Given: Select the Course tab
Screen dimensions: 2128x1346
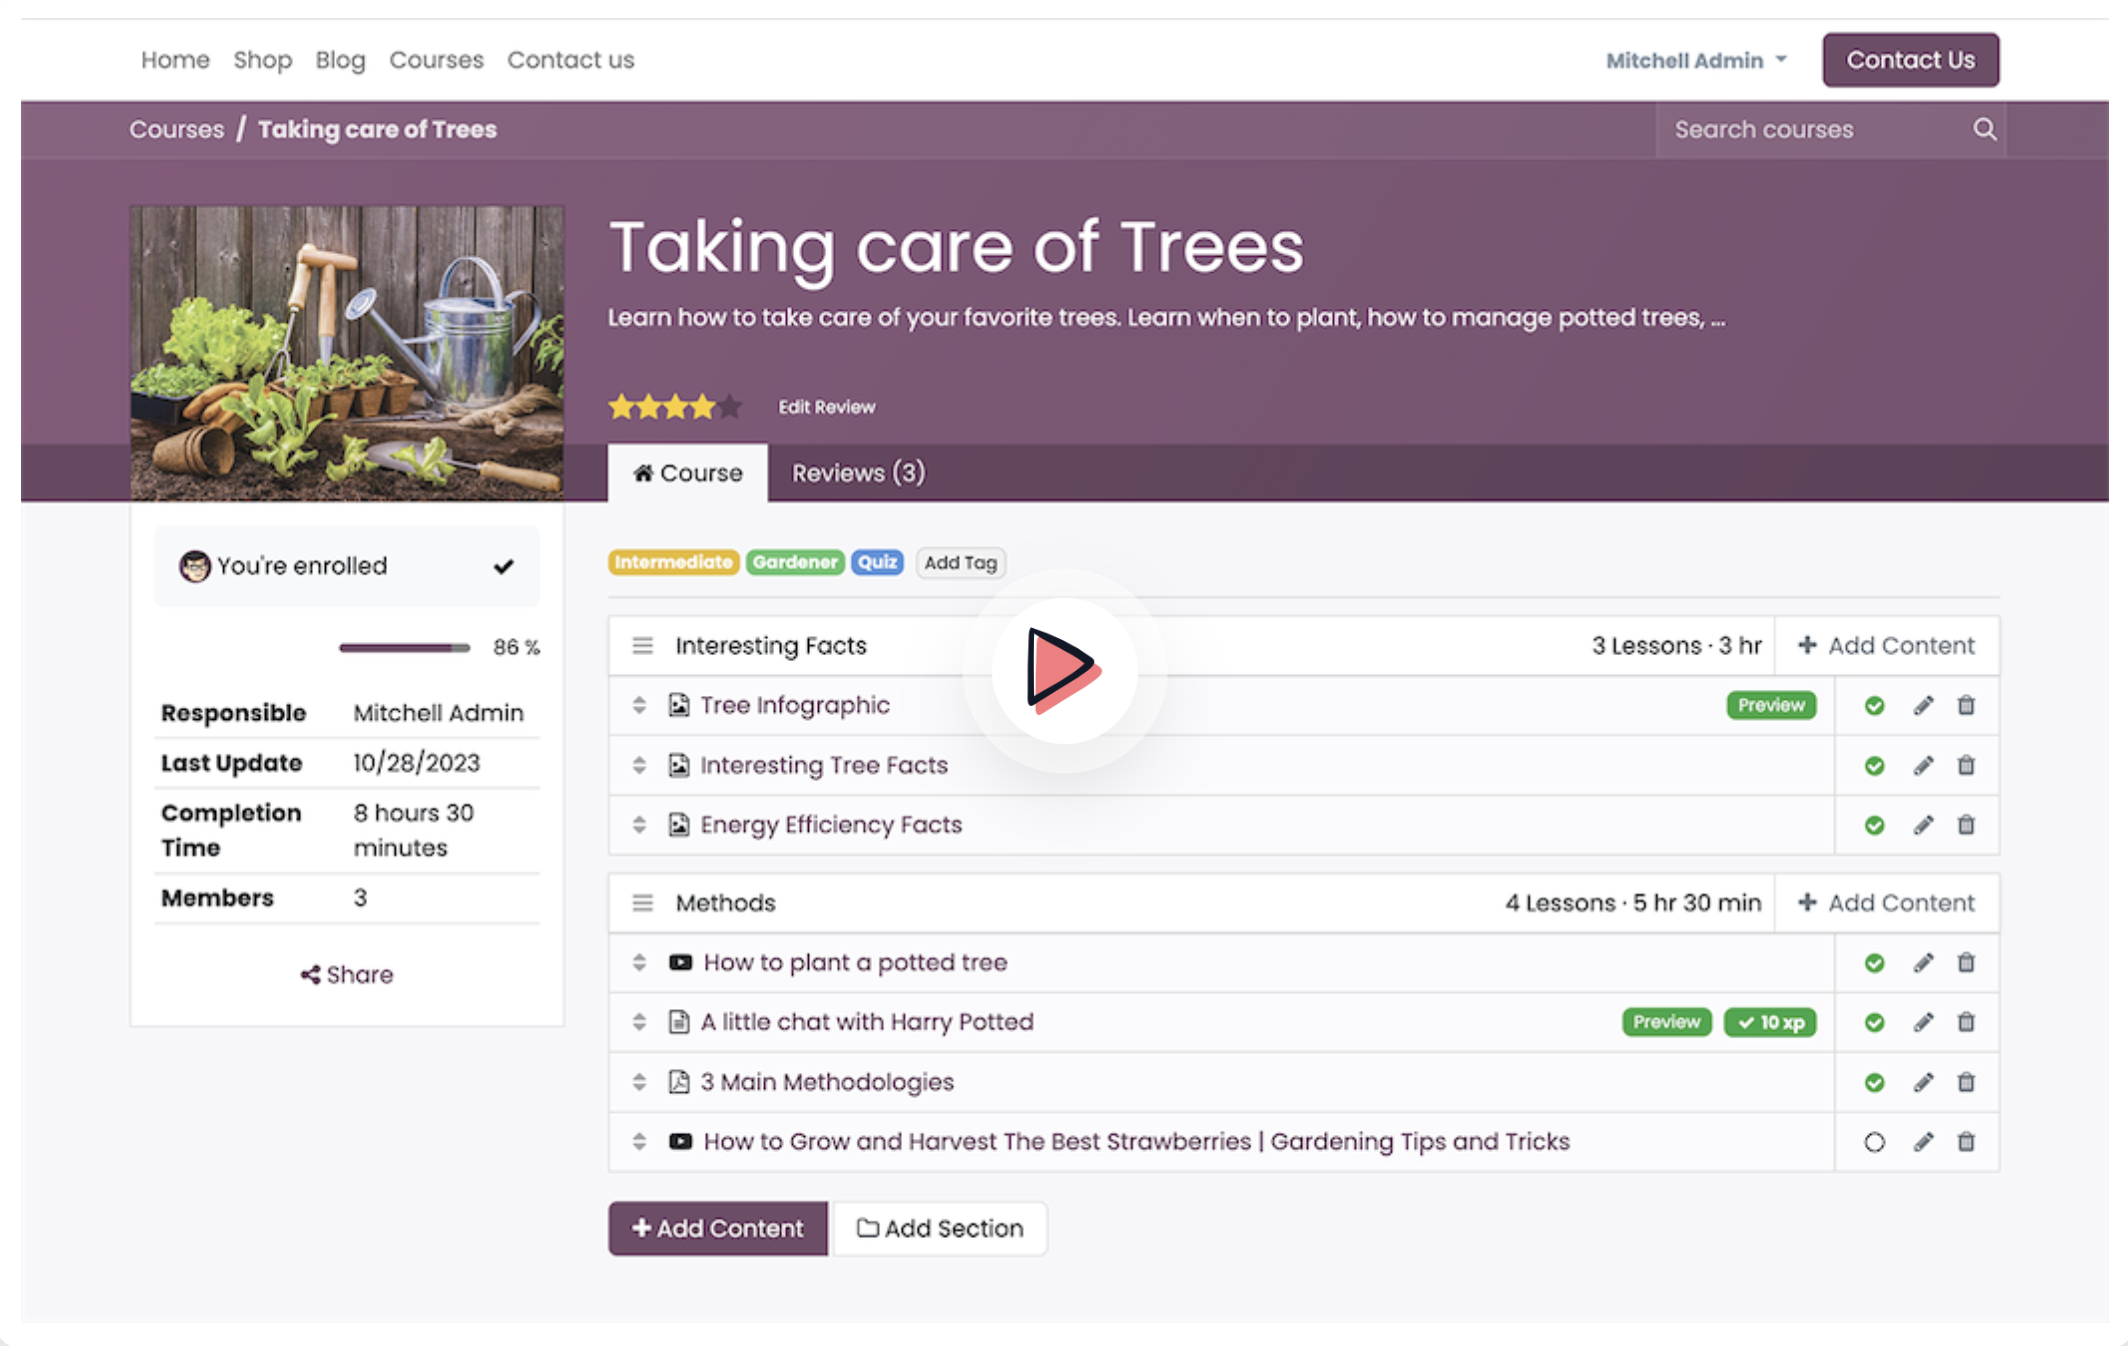Looking at the screenshot, I should pos(688,473).
